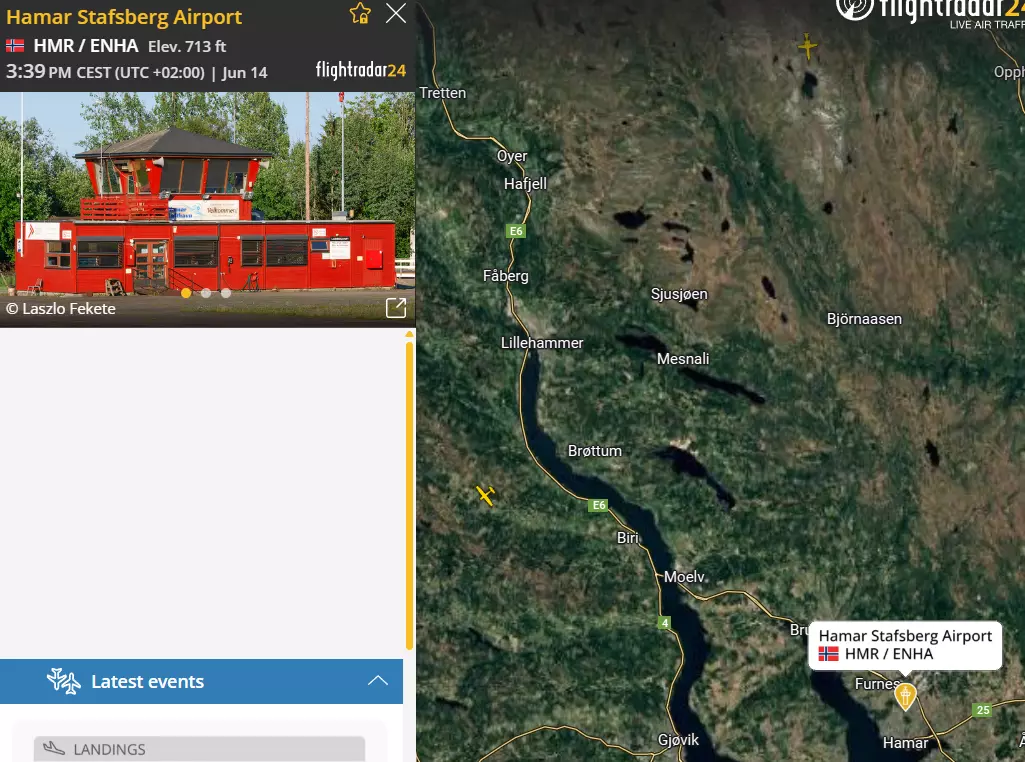
Task: Click the Latest events airplanes icon
Action: (x=63, y=681)
